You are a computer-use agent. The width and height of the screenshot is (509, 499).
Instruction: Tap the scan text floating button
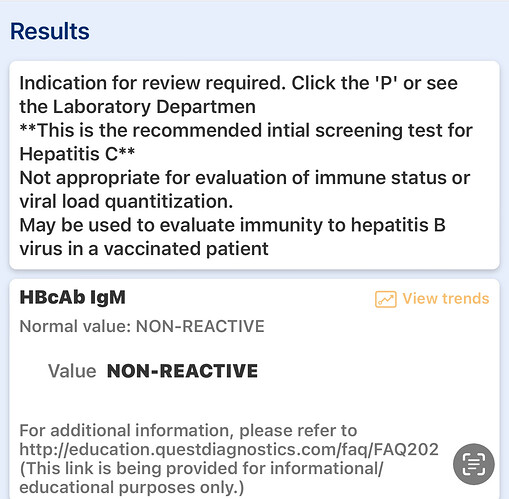pos(474,464)
